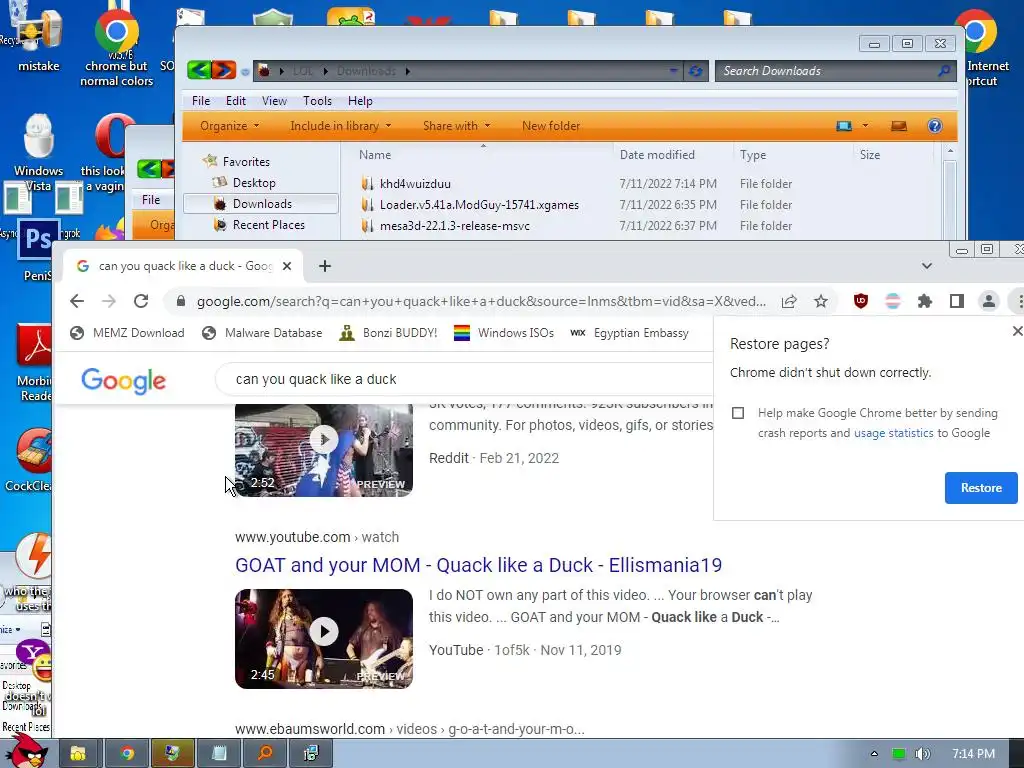The width and height of the screenshot is (1024, 768).
Task: Open Chrome from the taskbar
Action: [127, 754]
